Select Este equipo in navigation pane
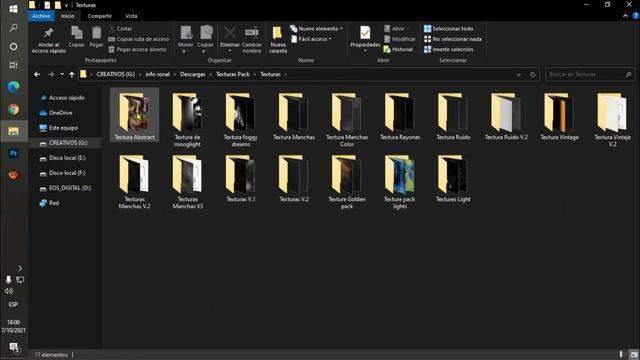 click(x=59, y=128)
